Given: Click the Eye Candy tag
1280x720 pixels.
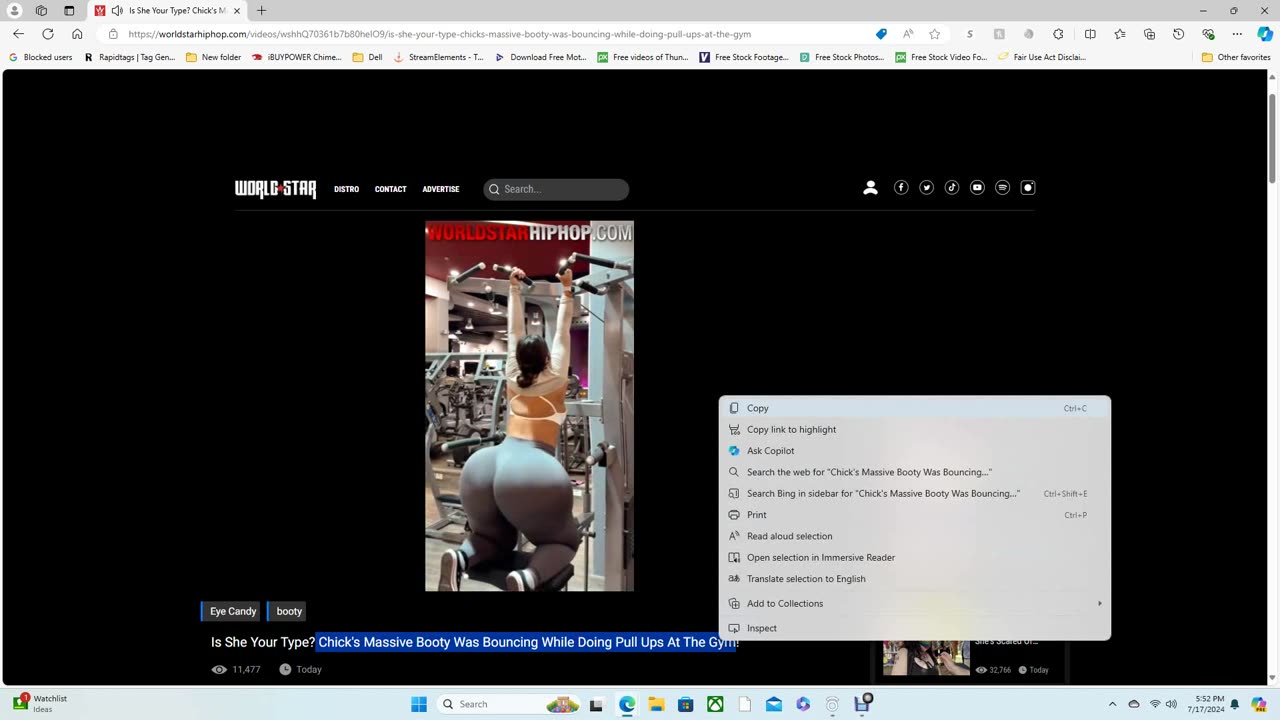Looking at the screenshot, I should 232,611.
